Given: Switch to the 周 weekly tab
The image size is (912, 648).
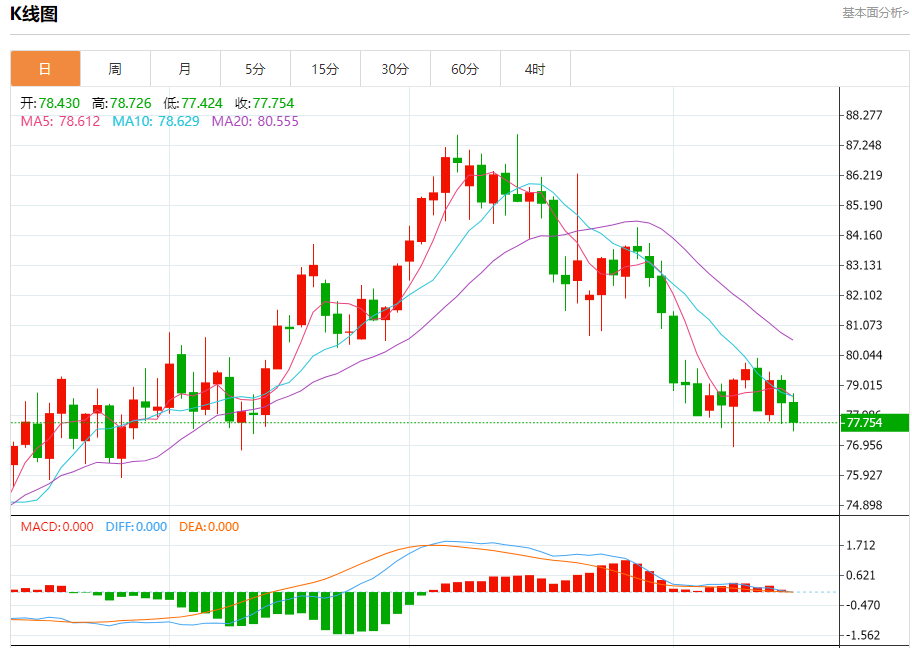Looking at the screenshot, I should point(115,69).
